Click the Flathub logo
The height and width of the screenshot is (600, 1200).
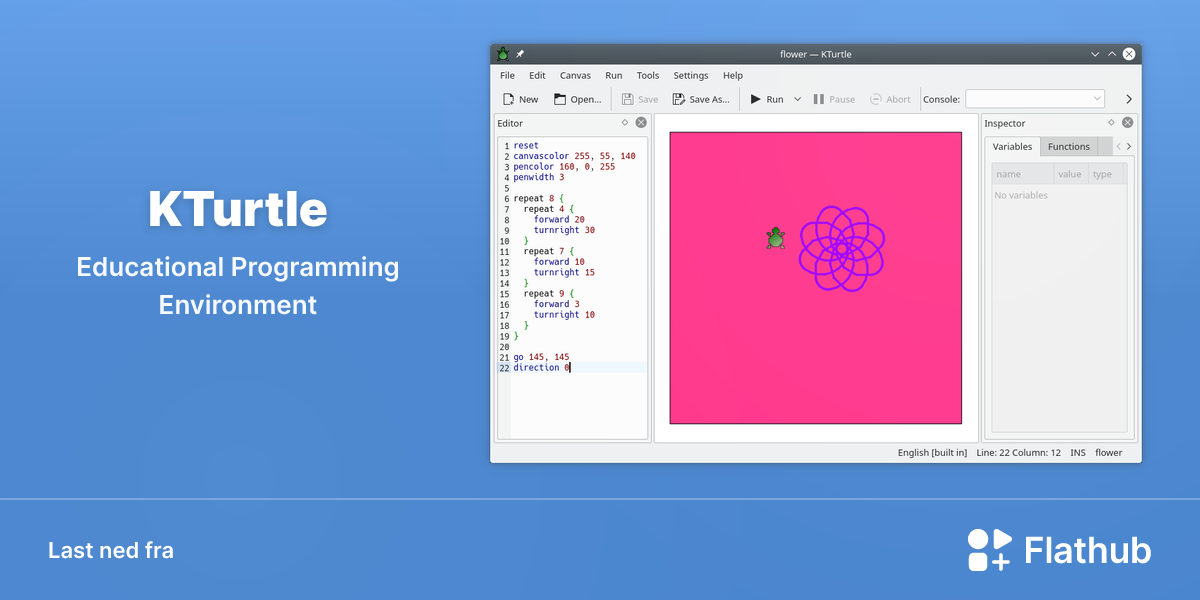tap(1059, 550)
